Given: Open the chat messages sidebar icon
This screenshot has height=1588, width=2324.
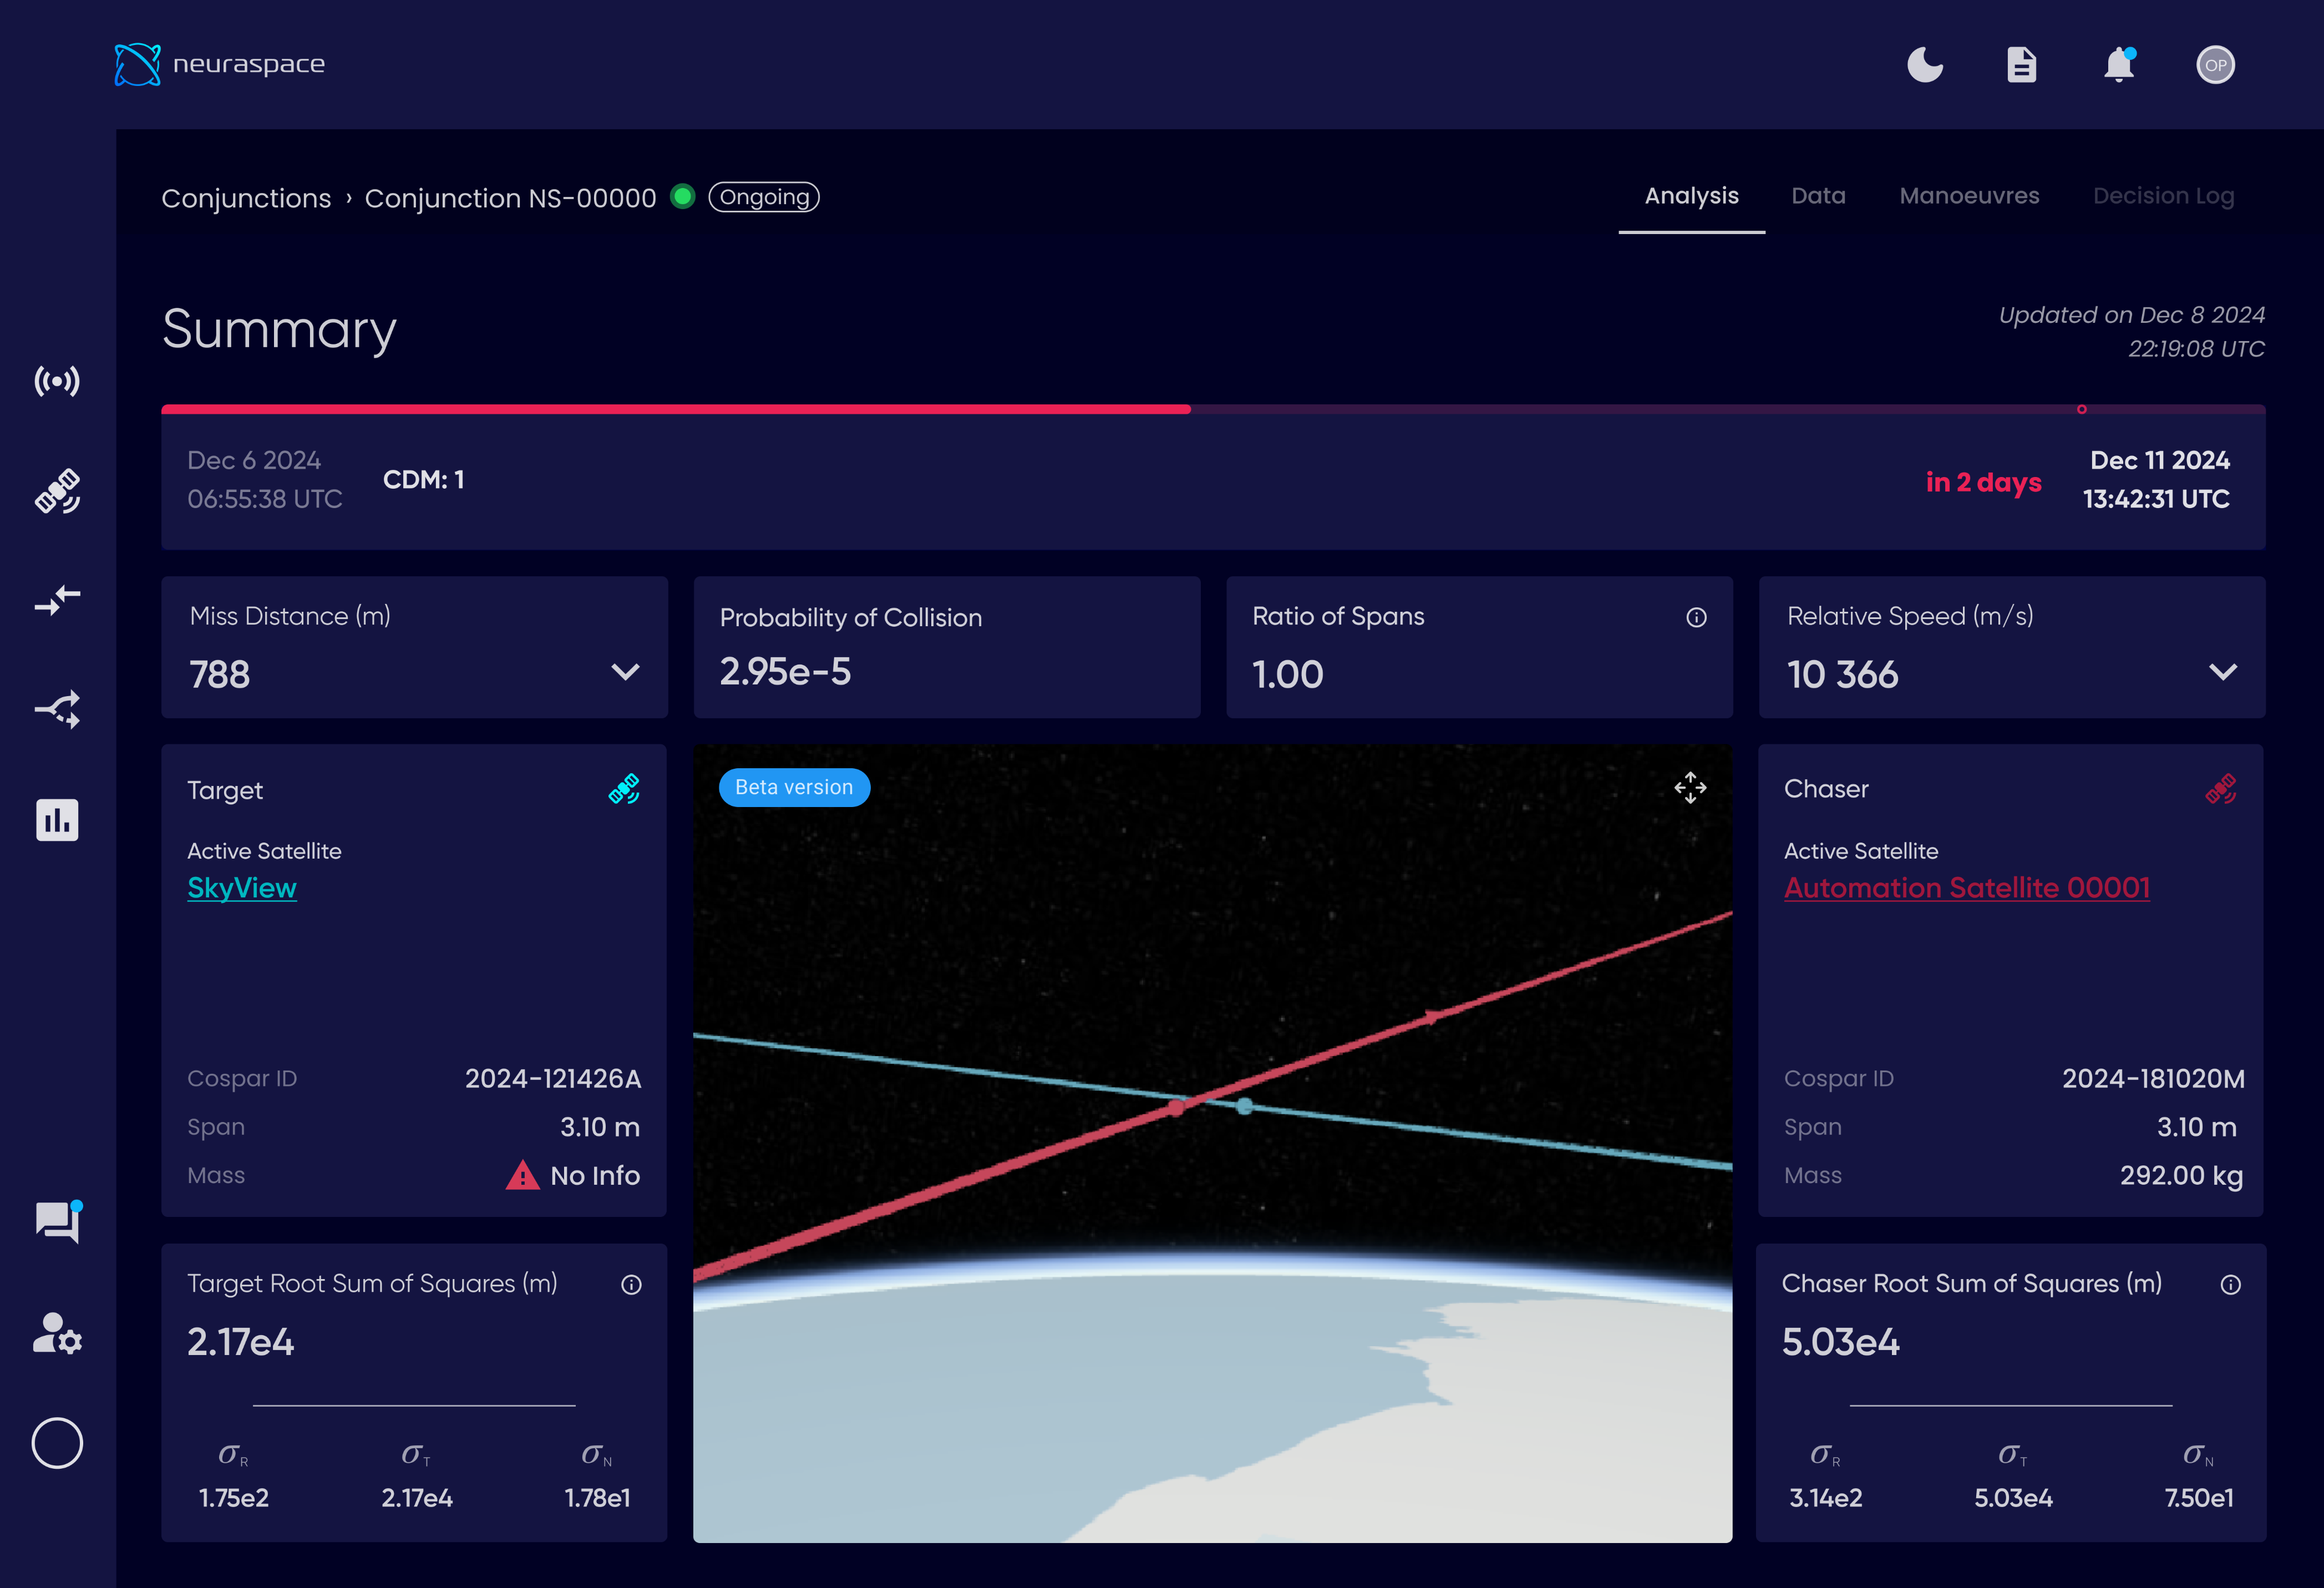Looking at the screenshot, I should click(57, 1221).
